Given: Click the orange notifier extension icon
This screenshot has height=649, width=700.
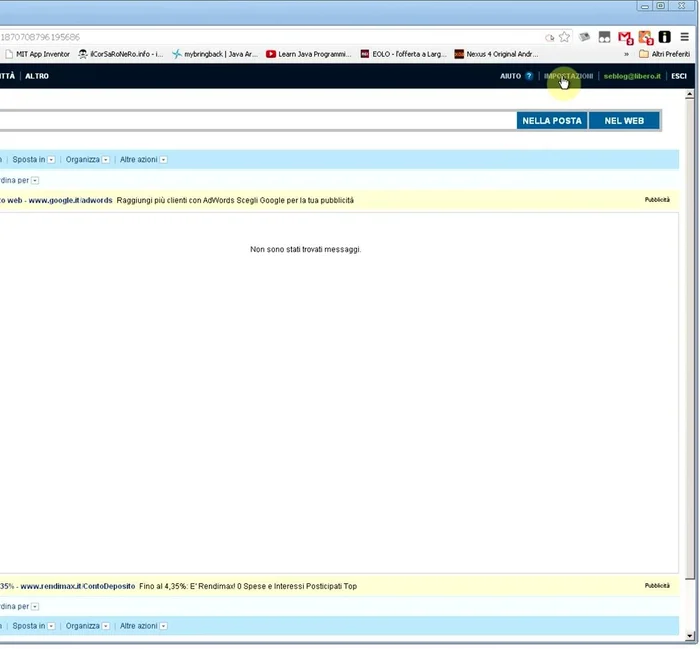Looking at the screenshot, I should pos(645,37).
